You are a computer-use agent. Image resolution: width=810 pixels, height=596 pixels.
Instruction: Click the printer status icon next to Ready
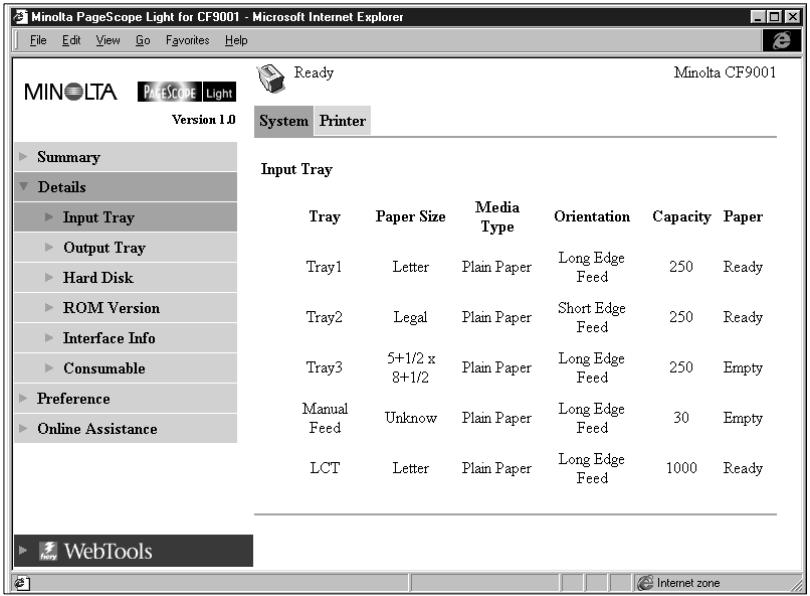pos(271,79)
